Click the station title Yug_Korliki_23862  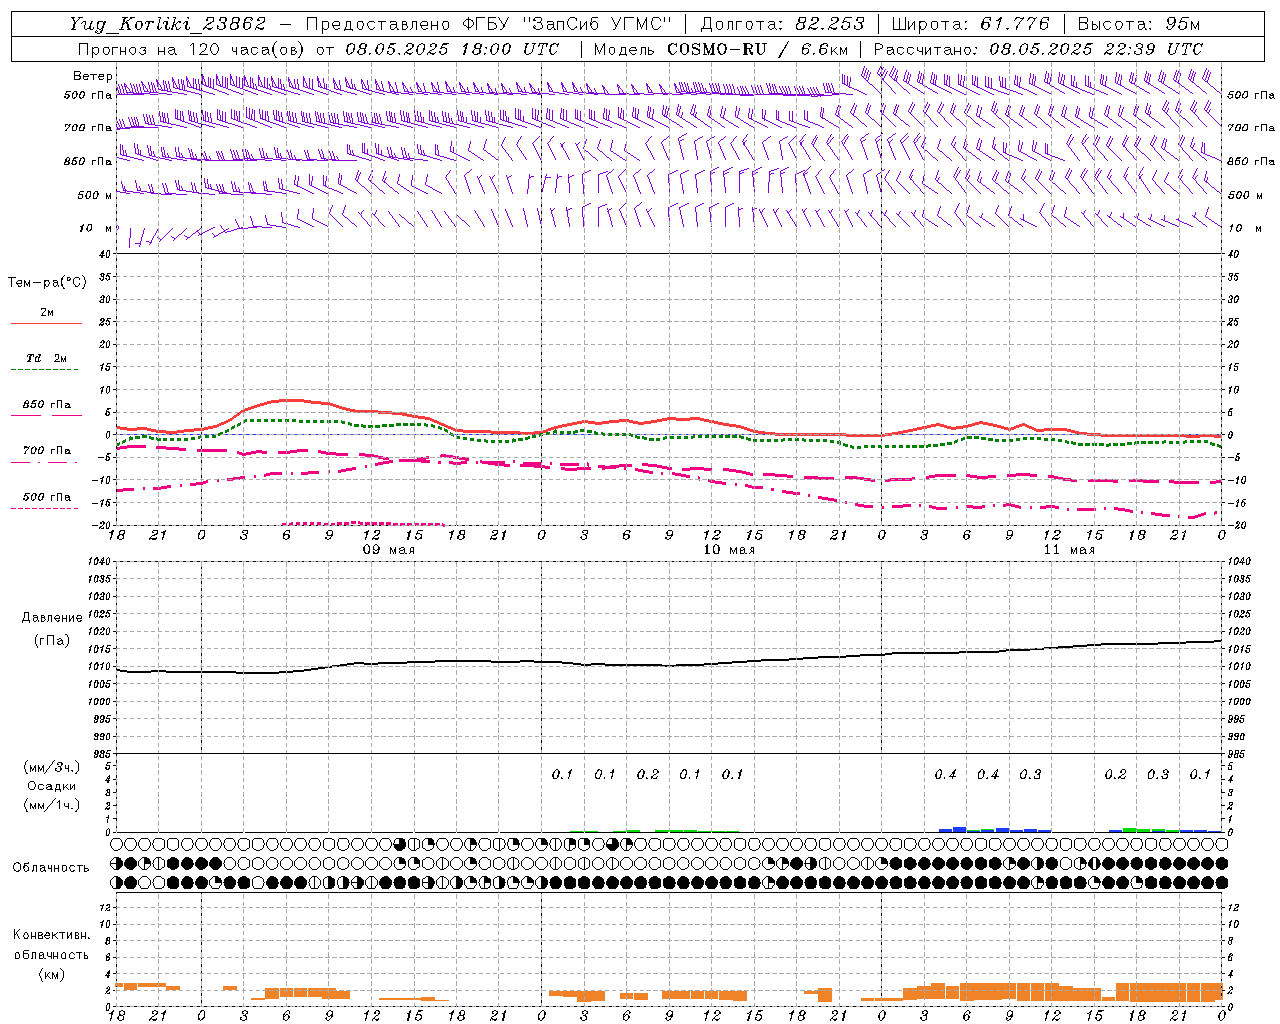[167, 24]
